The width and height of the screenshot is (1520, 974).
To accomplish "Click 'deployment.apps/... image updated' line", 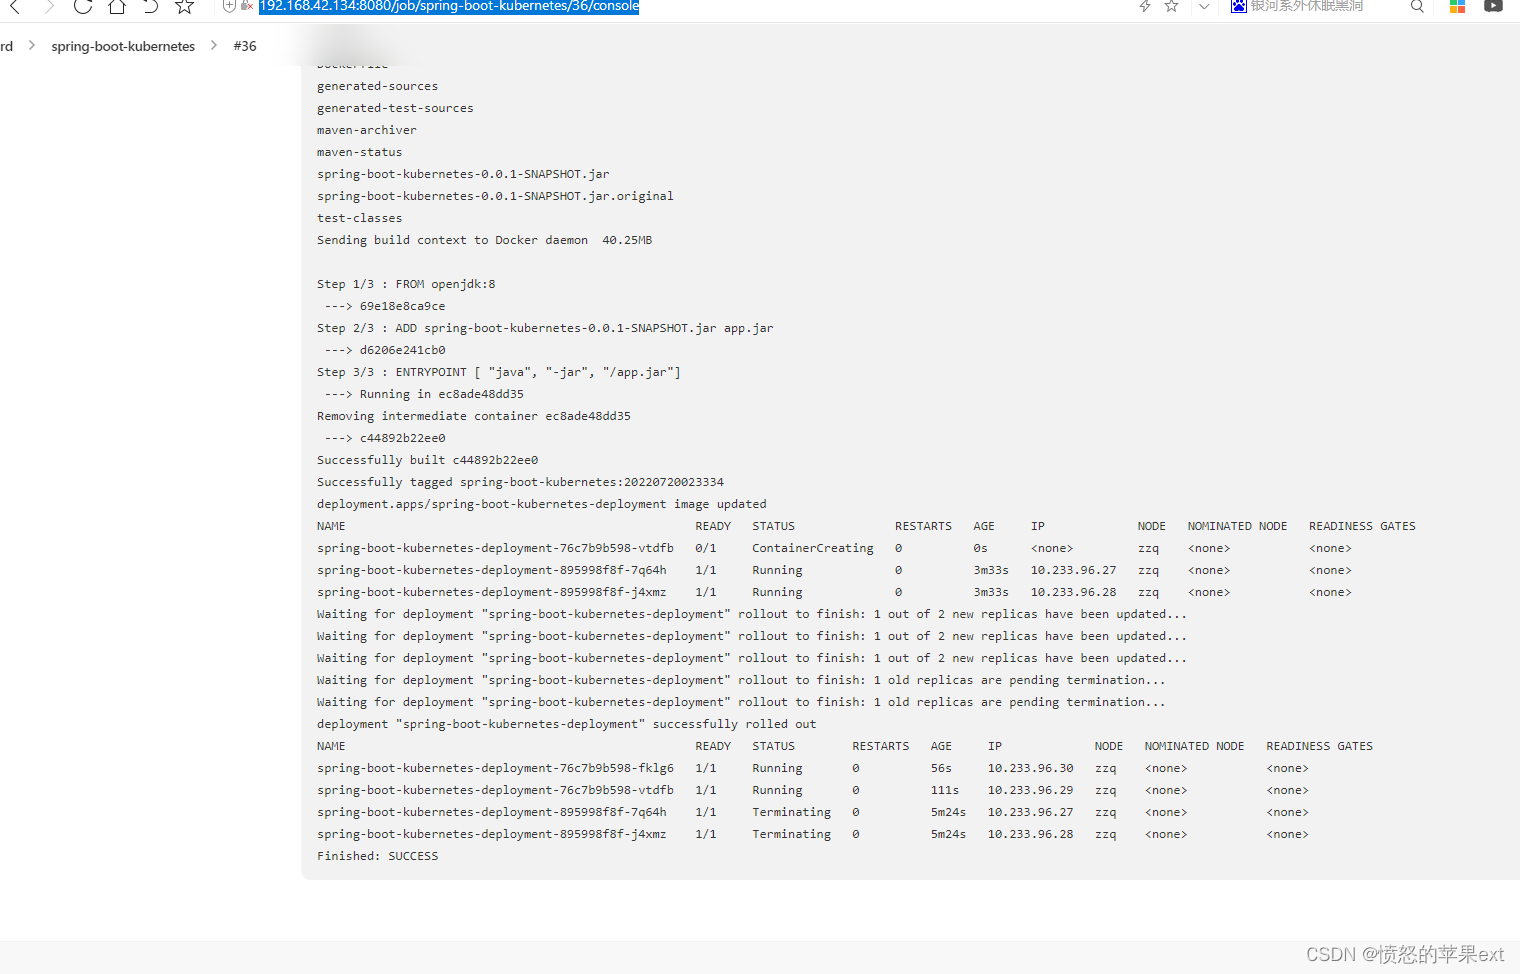I will point(542,504).
